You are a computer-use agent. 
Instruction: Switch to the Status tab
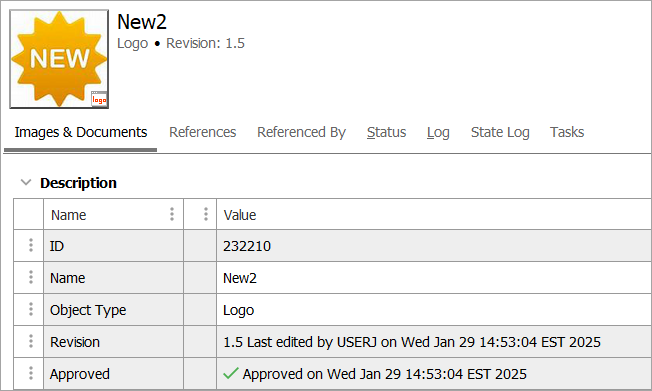coord(386,132)
